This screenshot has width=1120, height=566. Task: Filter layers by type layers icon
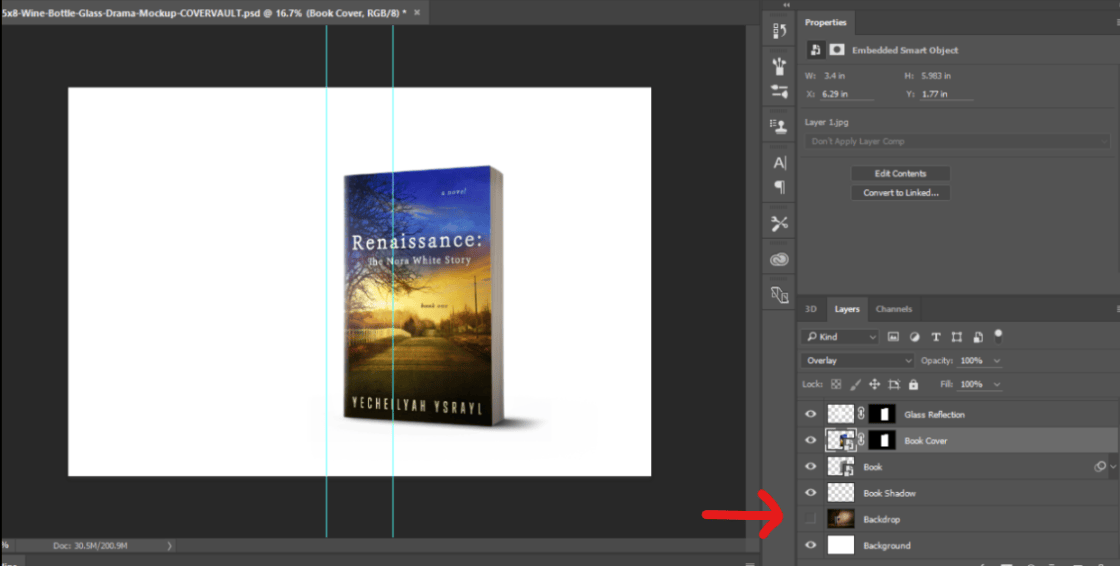[936, 337]
